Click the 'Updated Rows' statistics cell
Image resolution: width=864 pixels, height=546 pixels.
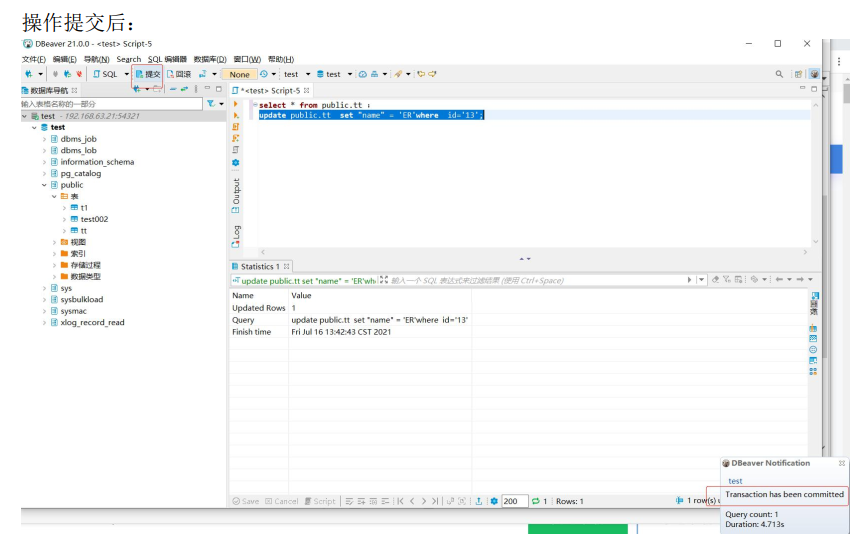pos(258,308)
